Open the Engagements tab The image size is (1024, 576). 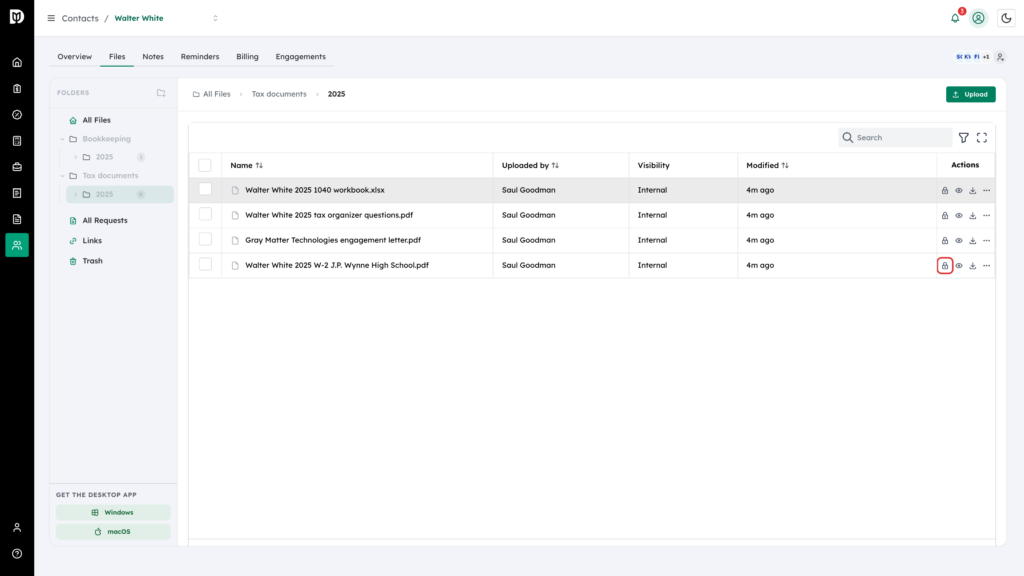coord(300,57)
